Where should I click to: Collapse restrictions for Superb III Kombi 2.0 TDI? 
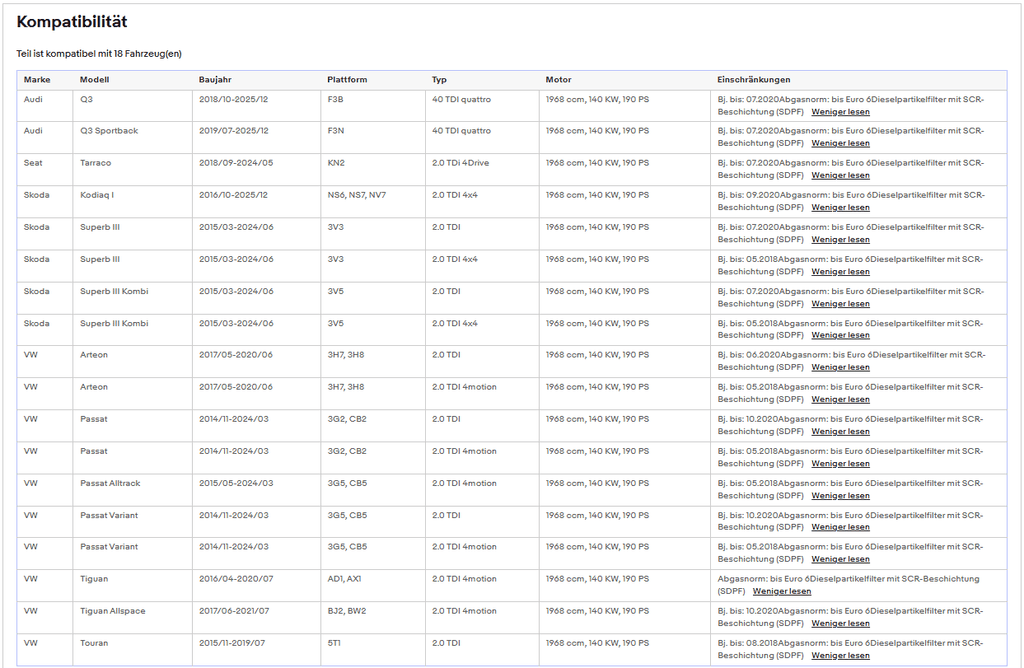pyautogui.click(x=840, y=304)
